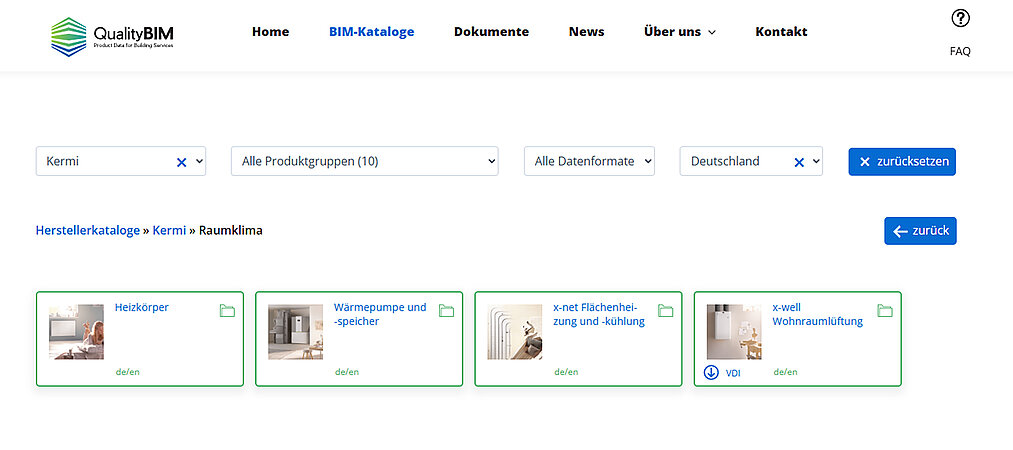Expand the Über uns menu
The width and height of the screenshot is (1013, 450).
pos(680,32)
